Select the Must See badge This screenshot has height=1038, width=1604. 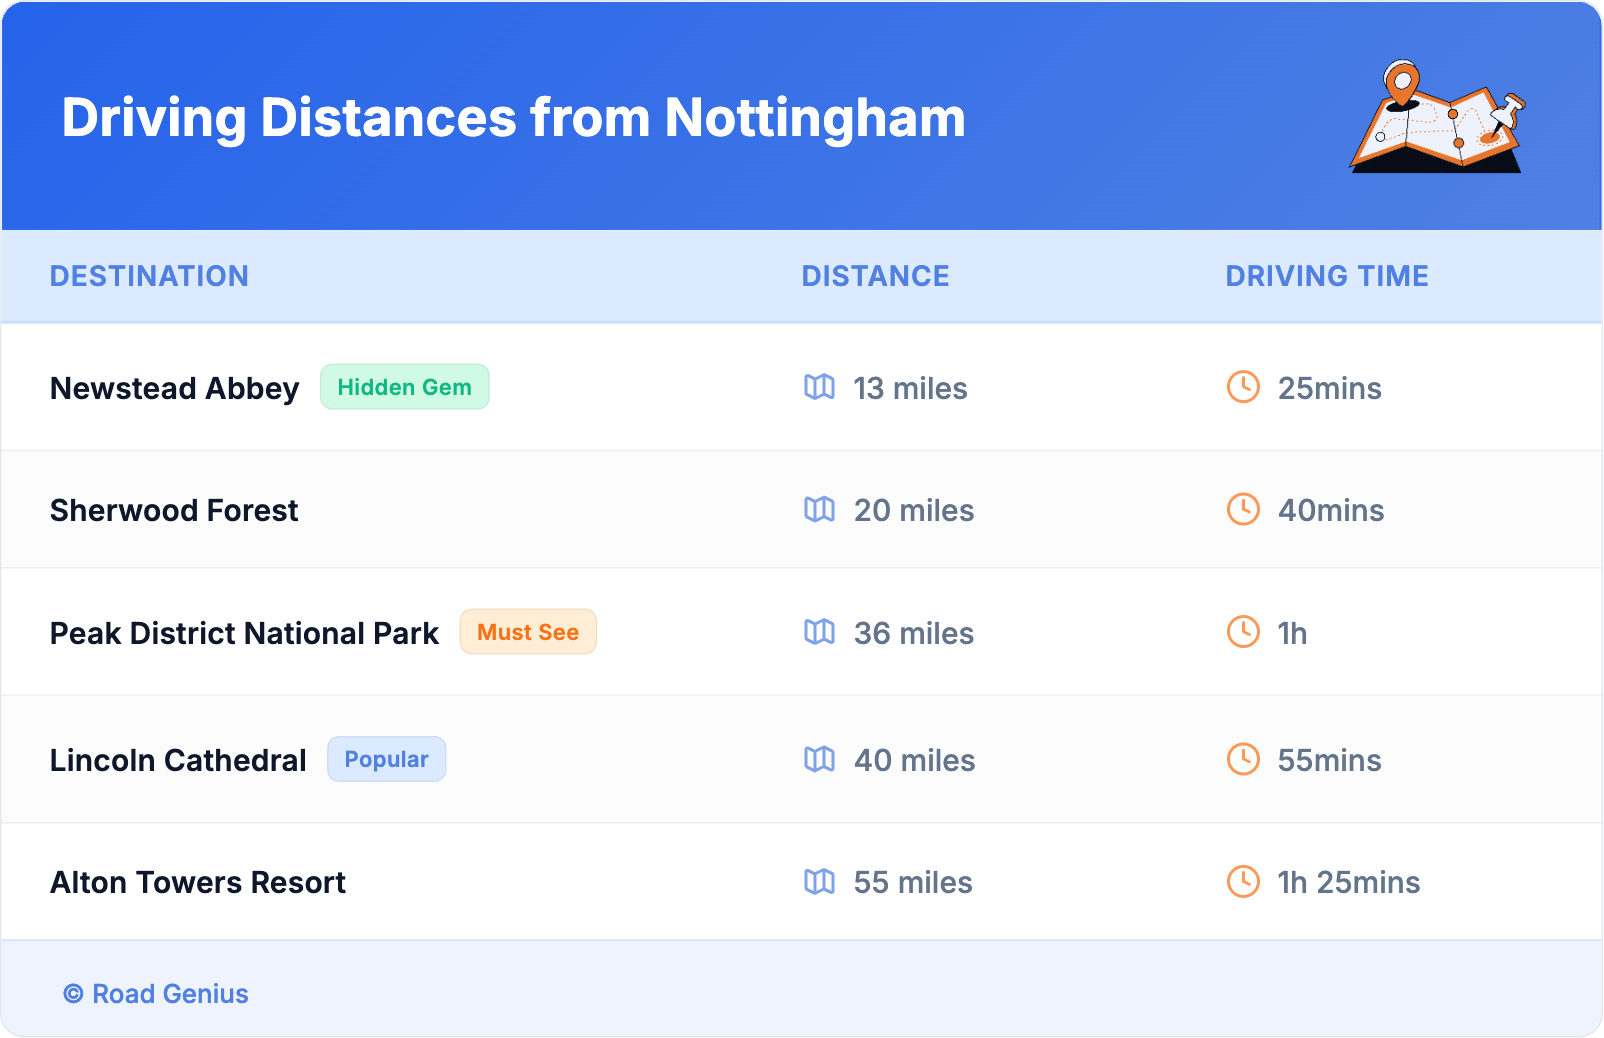coord(528,632)
